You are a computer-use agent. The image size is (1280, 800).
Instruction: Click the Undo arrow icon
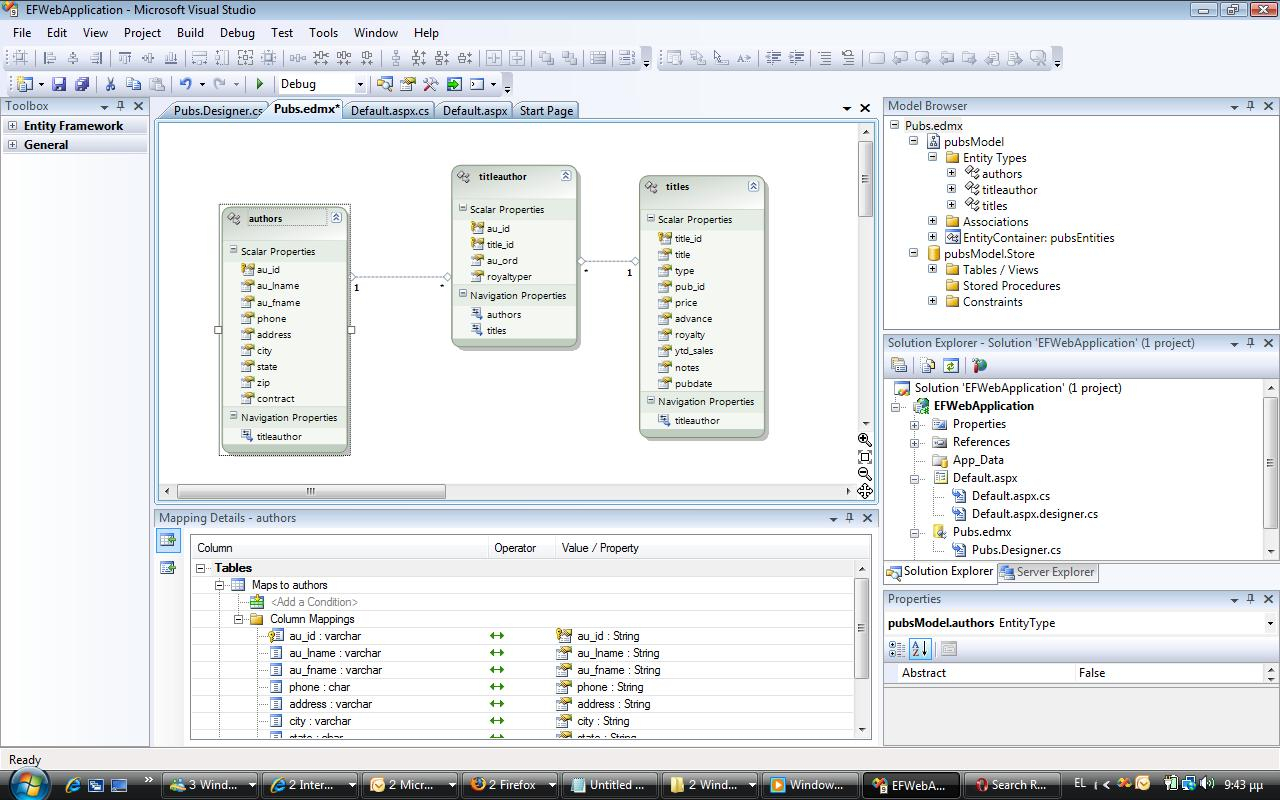point(185,85)
